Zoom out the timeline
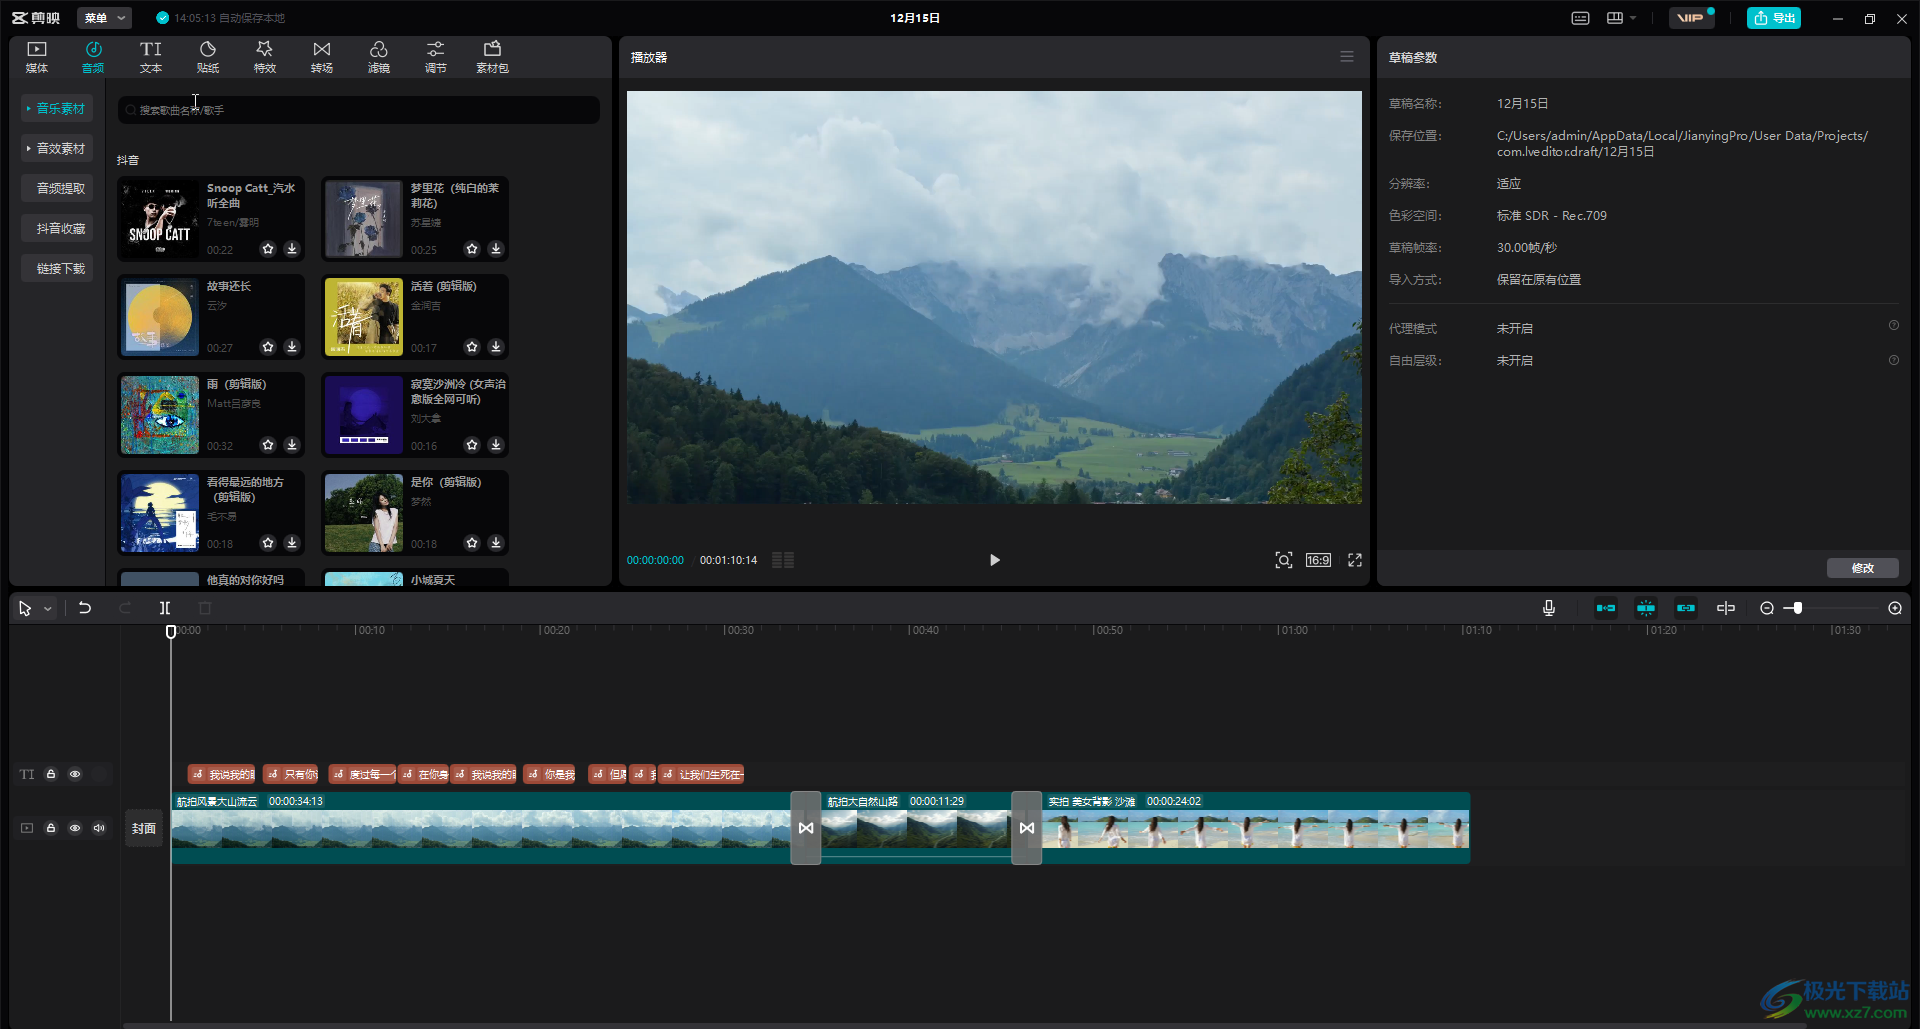 [x=1767, y=608]
